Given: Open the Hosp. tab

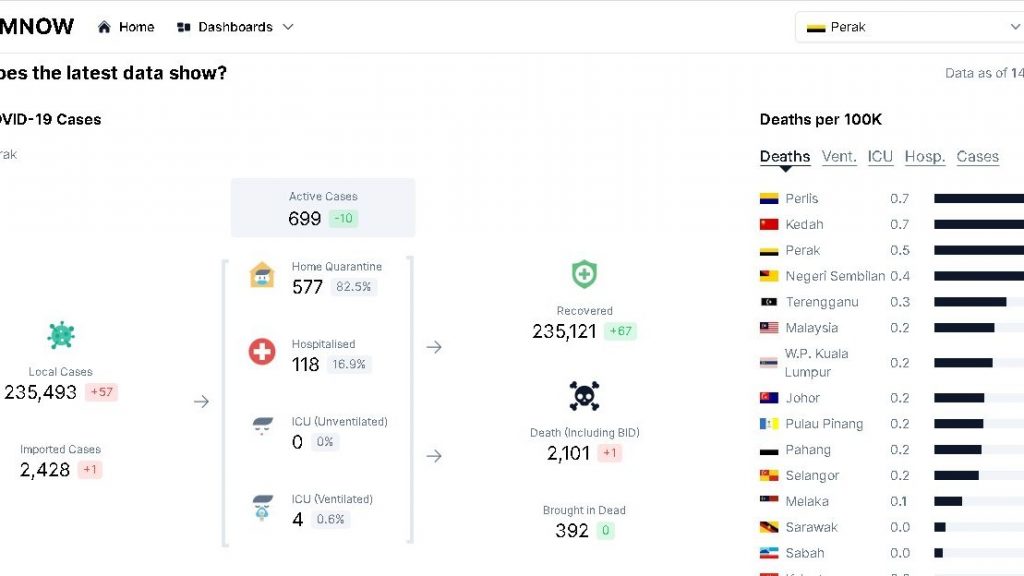Looking at the screenshot, I should click(925, 157).
